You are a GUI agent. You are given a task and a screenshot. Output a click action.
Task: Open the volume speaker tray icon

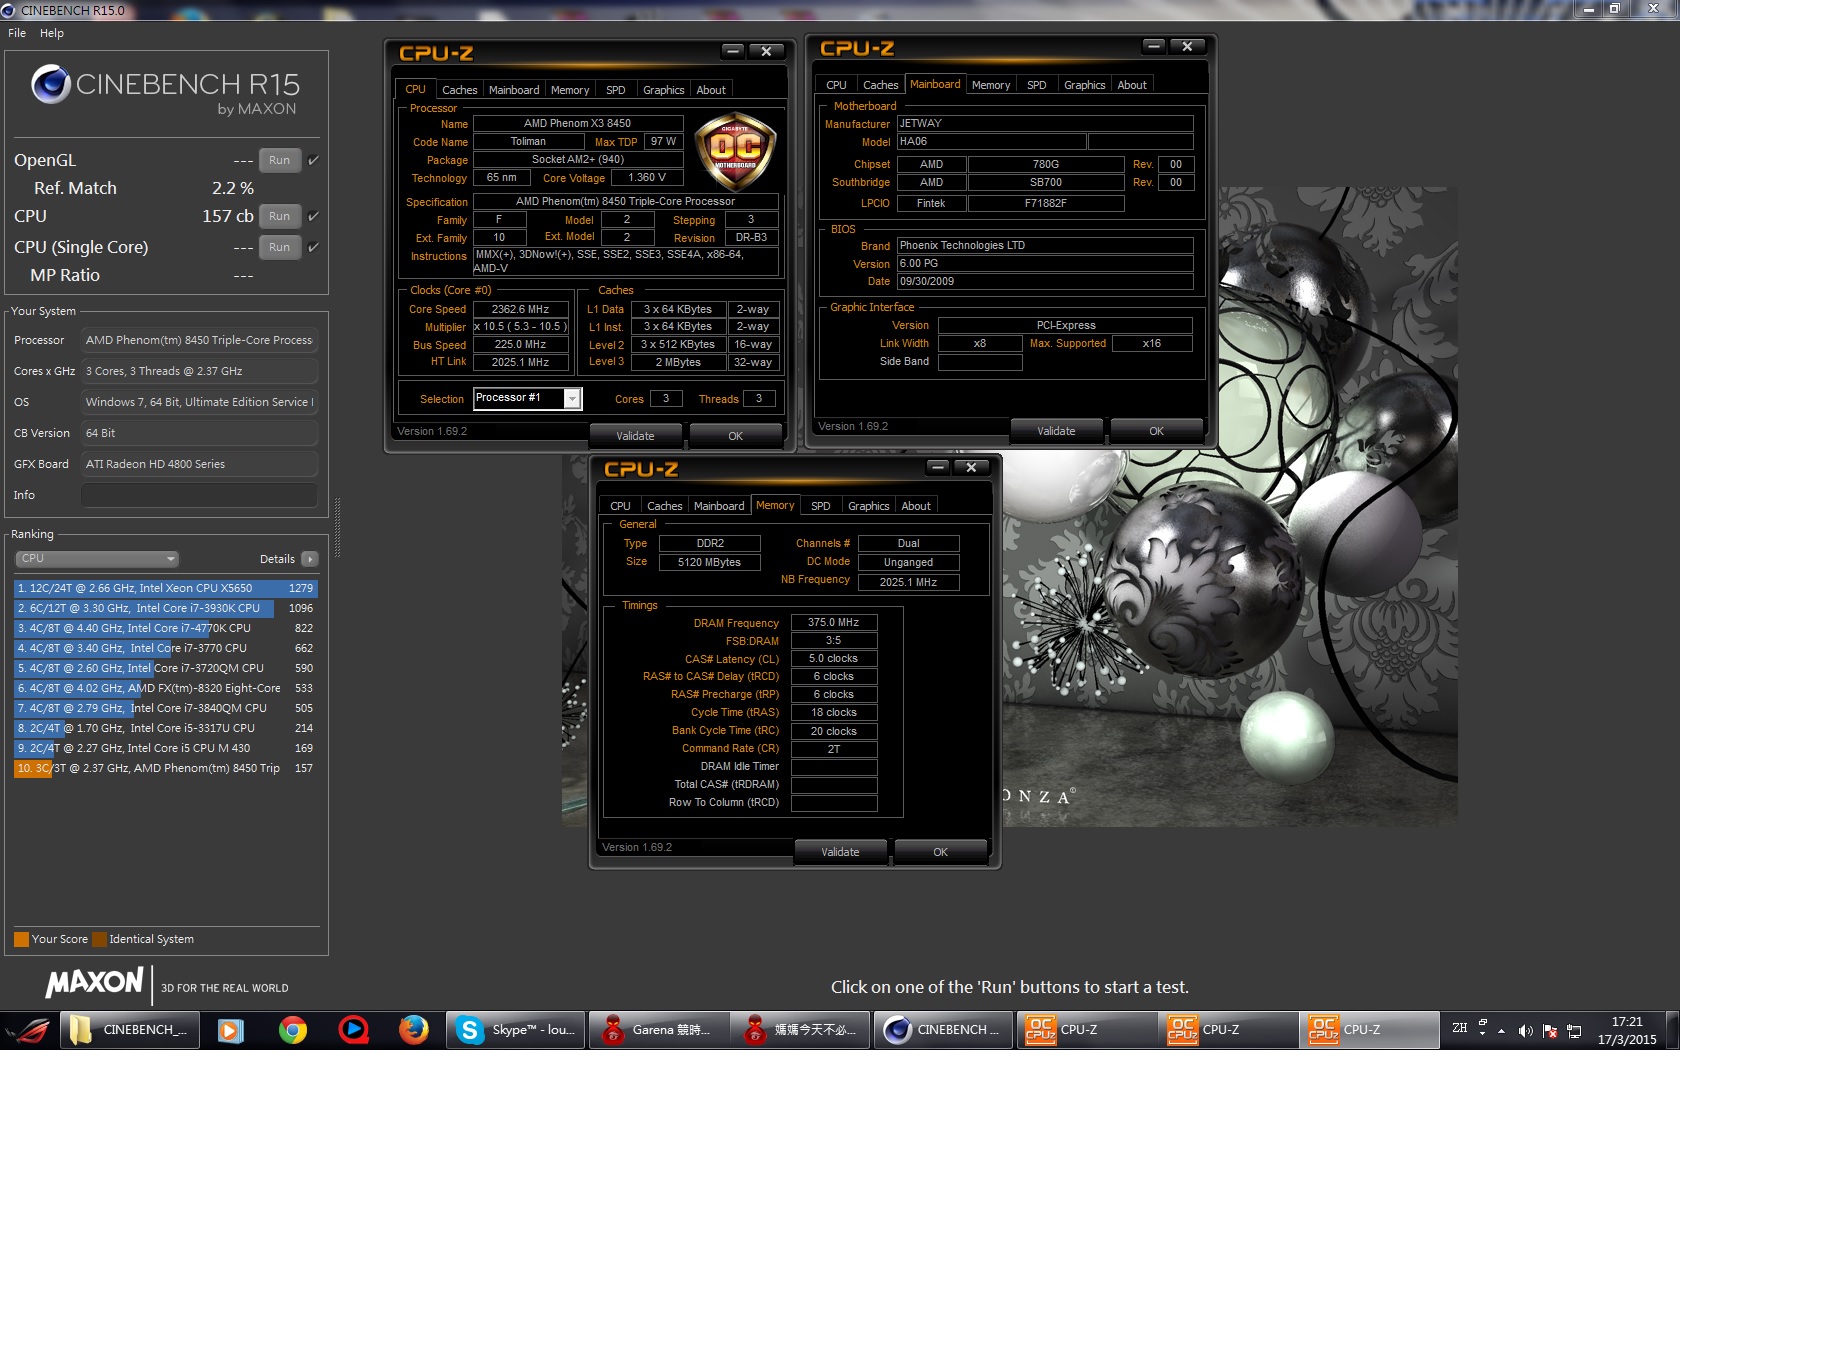point(1525,1030)
